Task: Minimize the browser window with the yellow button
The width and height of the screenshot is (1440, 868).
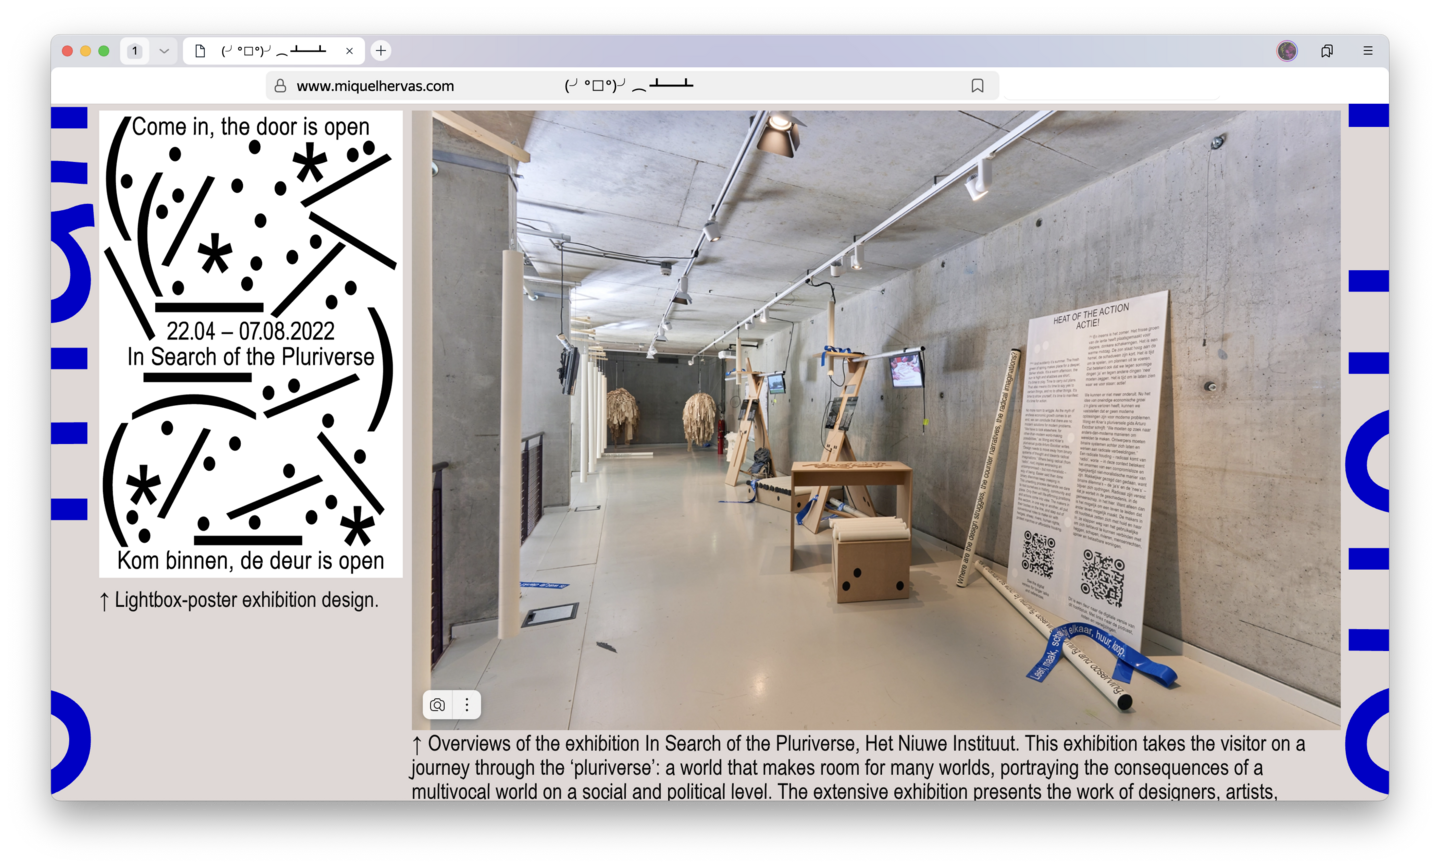Action: pyautogui.click(x=86, y=51)
